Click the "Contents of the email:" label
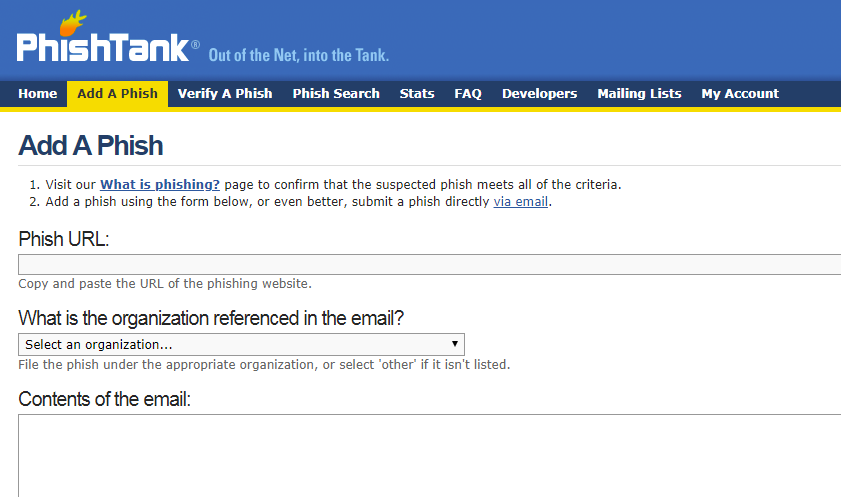Screen dimensions: 841x497 104,399
